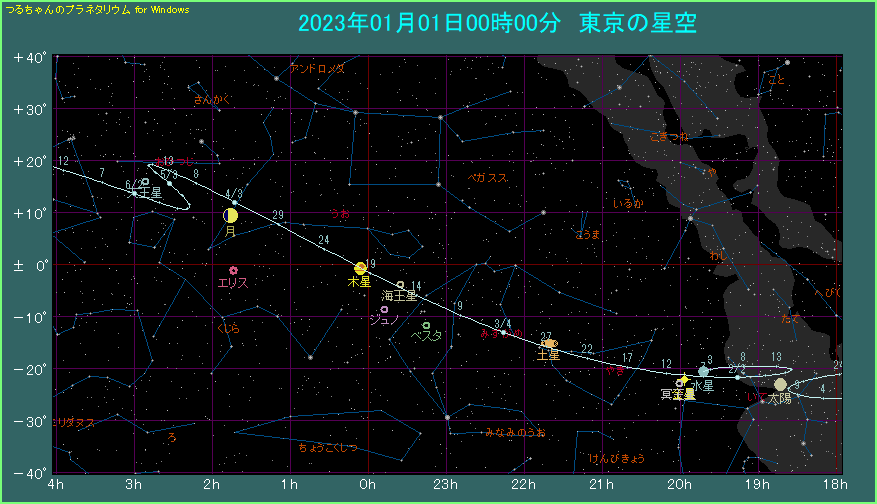Click the Mercury (水星) planet icon
877x504 pixels.
pyautogui.click(x=704, y=371)
